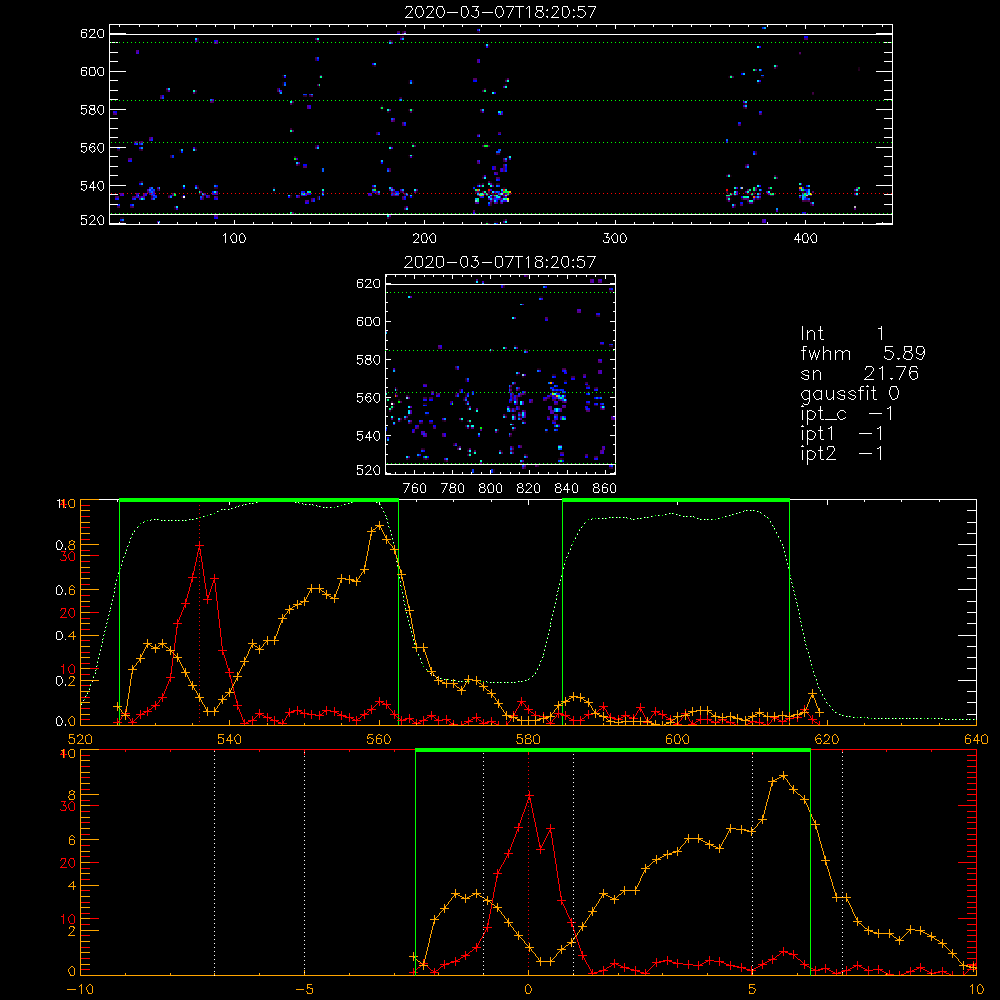Screen dimensions: 1000x1000
Task: Click the orange curve peak near 560 on profile plot
Action: pos(379,526)
